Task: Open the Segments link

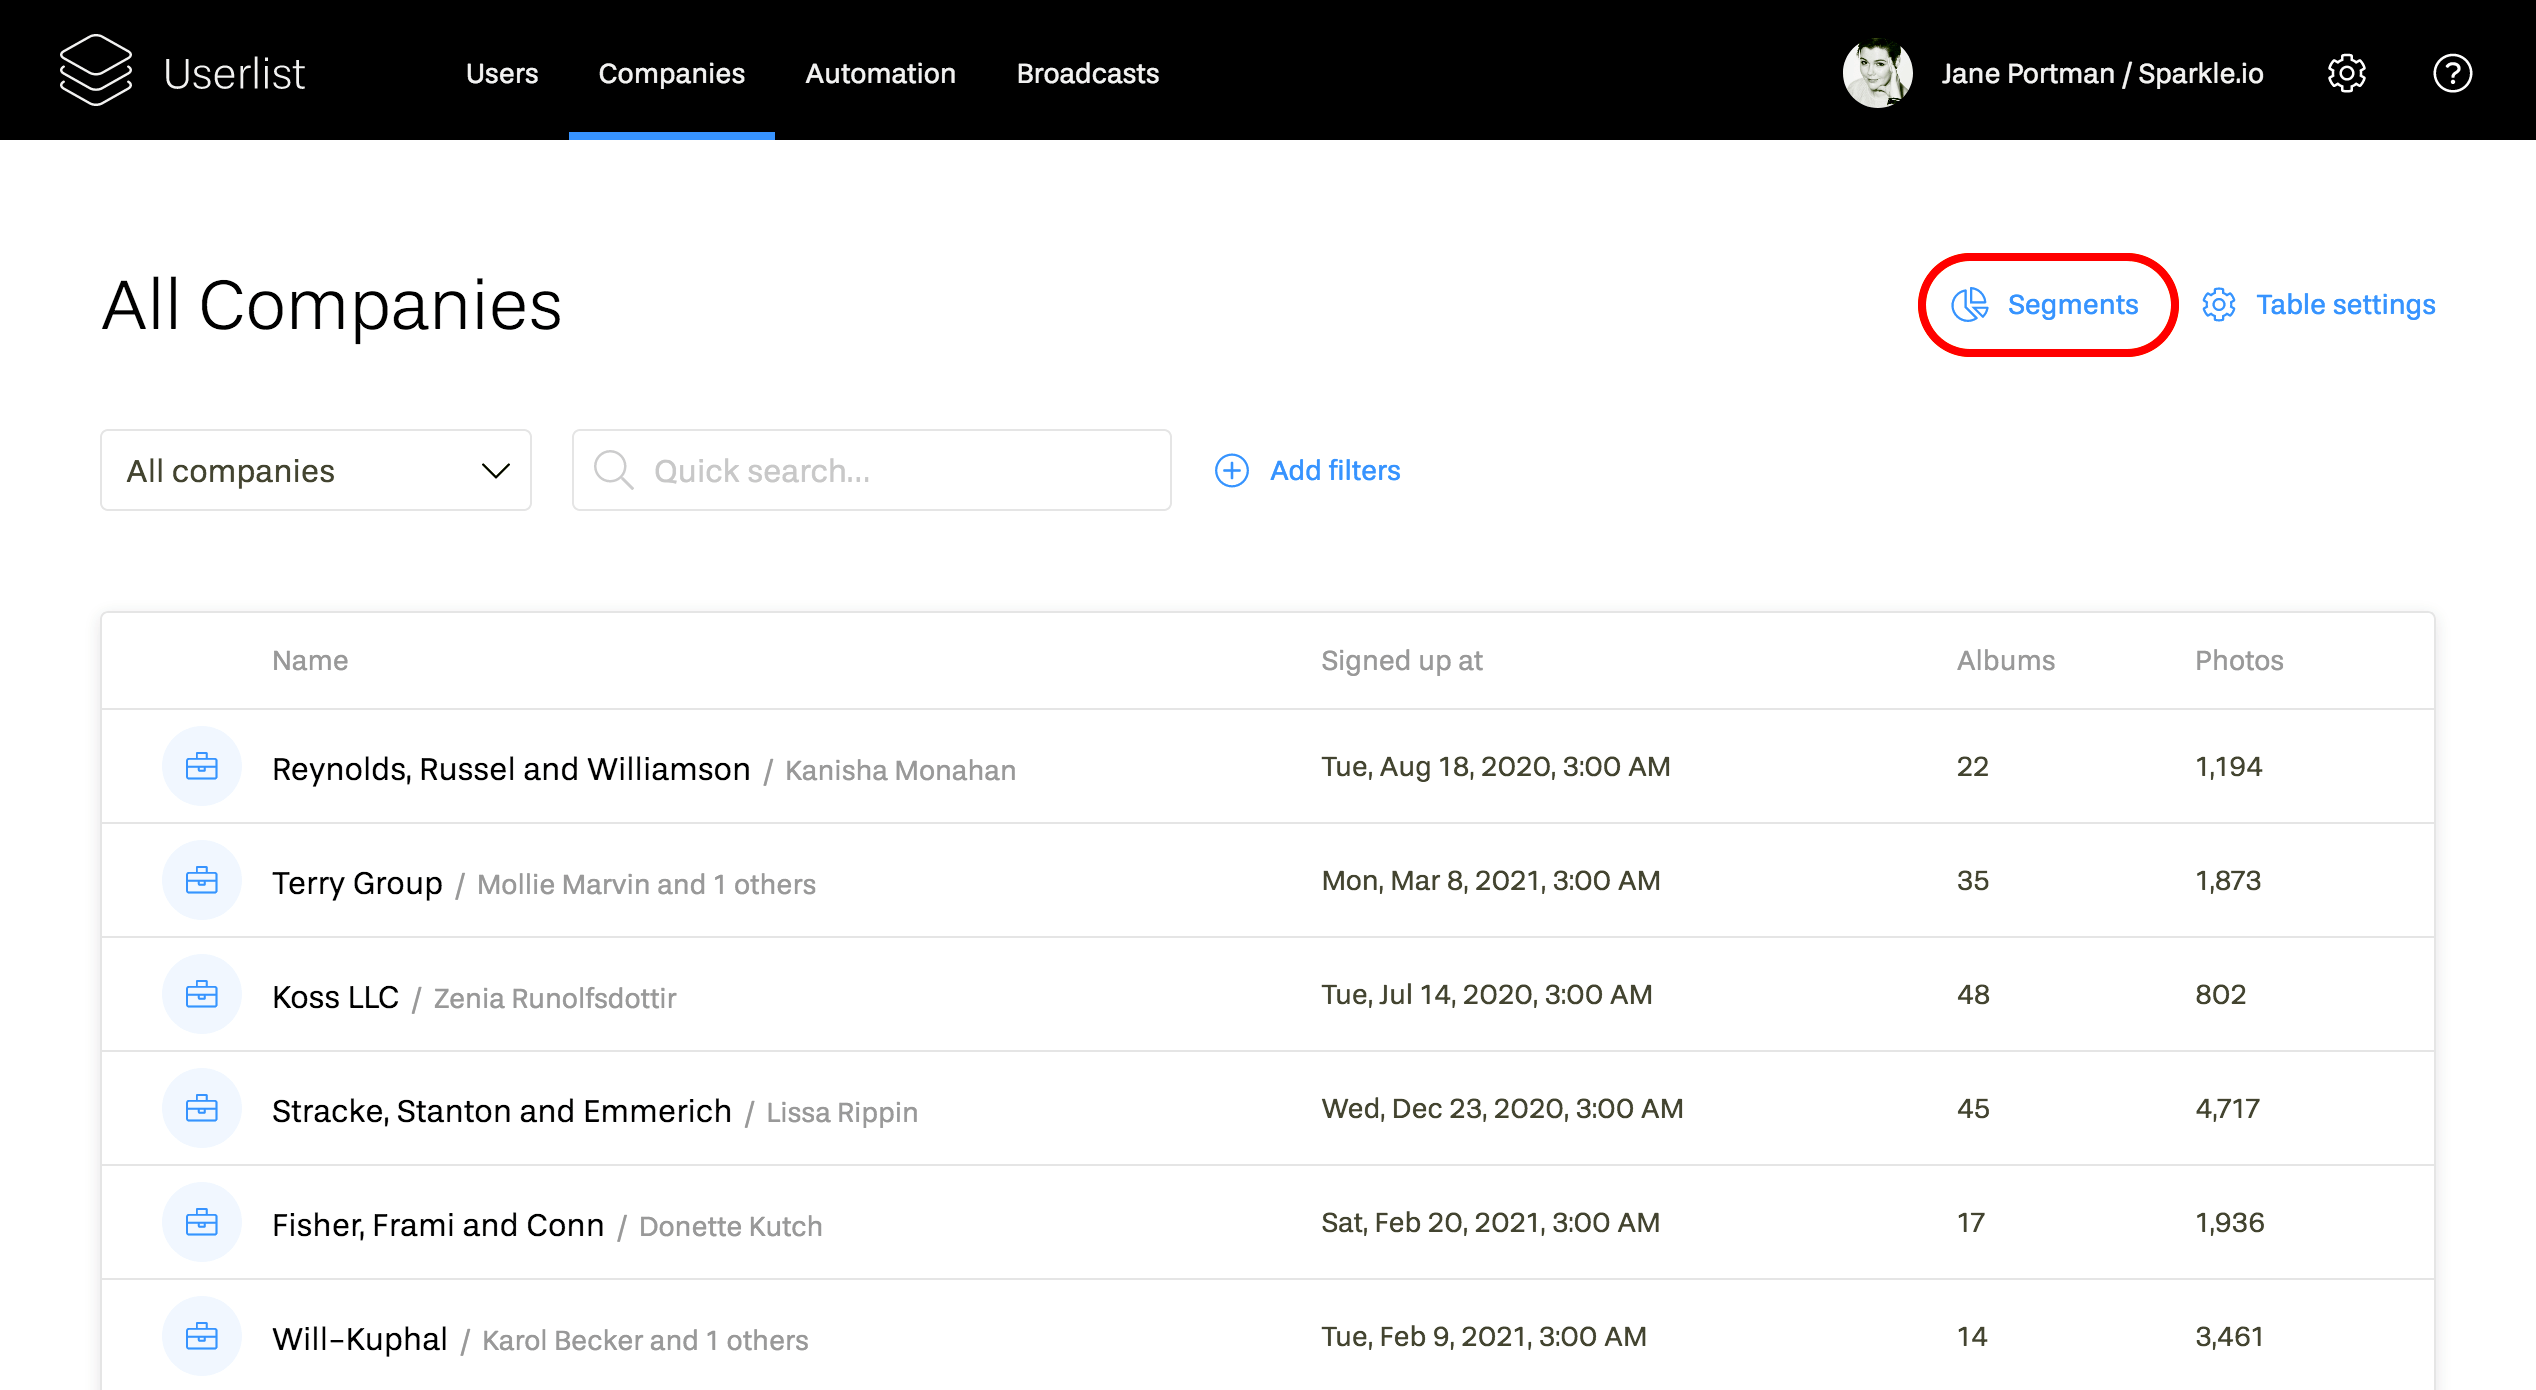Action: point(2072,305)
